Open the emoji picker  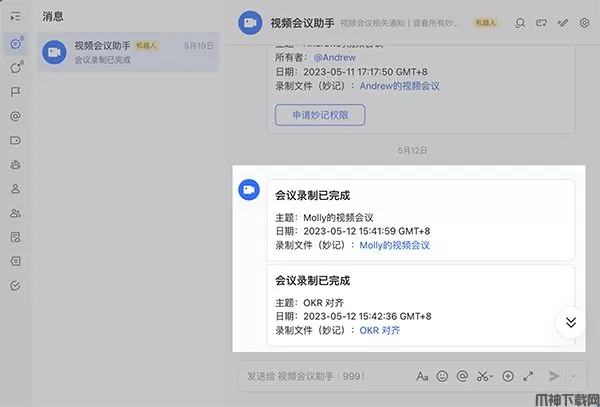pos(442,376)
